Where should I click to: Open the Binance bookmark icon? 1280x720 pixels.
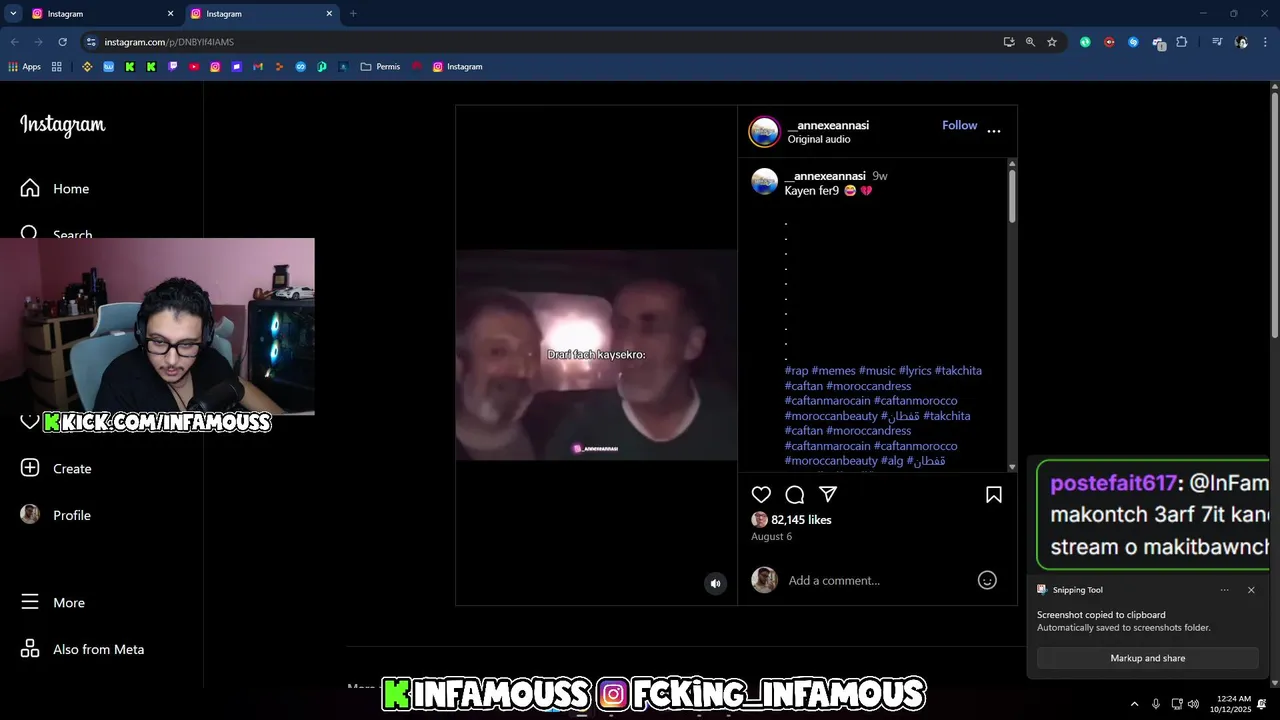(x=87, y=67)
